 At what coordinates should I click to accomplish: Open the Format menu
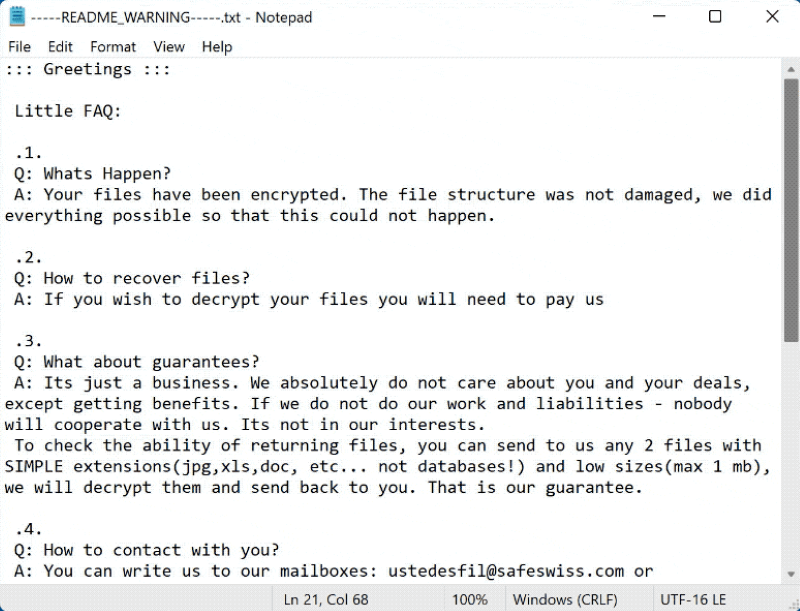pyautogui.click(x=113, y=47)
